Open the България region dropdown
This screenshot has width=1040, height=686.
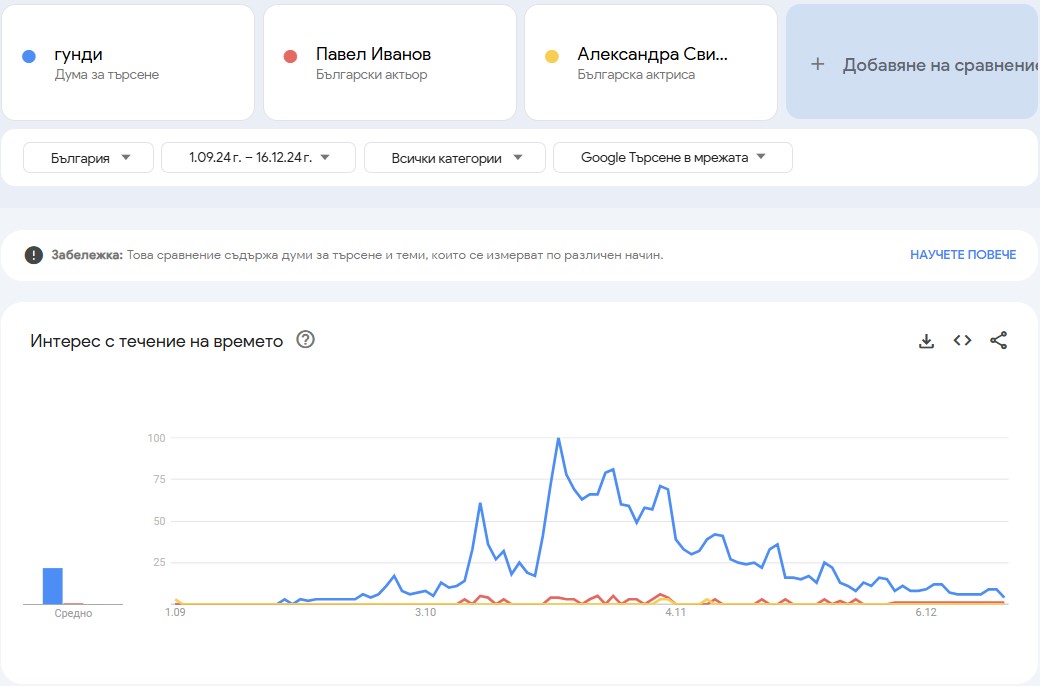click(x=87, y=157)
